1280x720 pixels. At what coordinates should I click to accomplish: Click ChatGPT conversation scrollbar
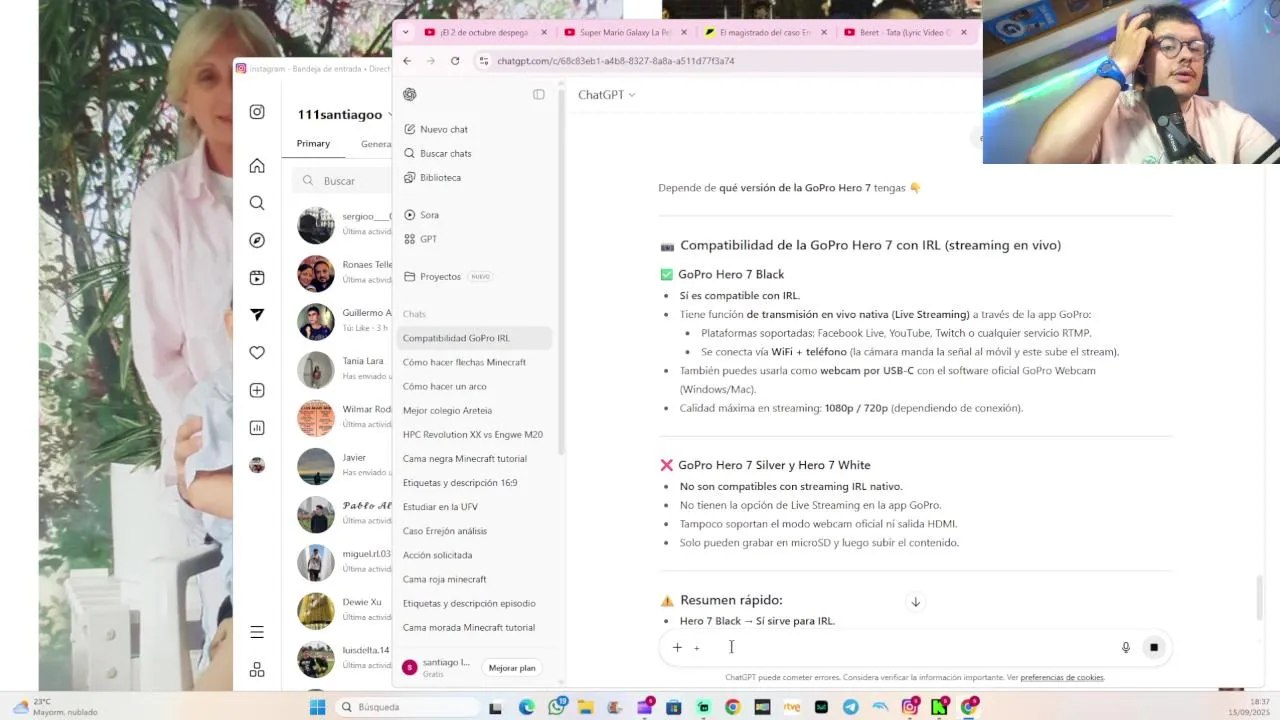1259,597
